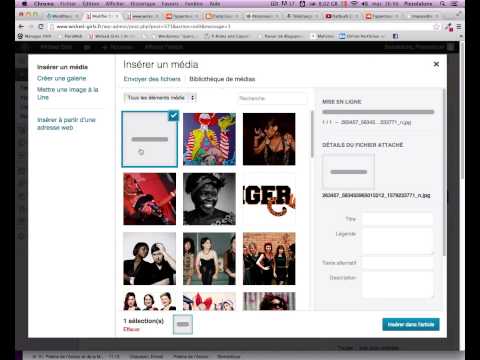480x360 pixels.
Task: Select the red stage performance thumbnail
Action: click(150, 199)
